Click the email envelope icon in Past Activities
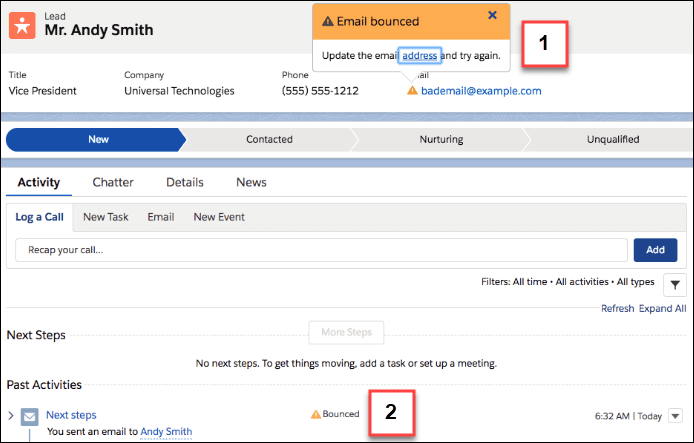The image size is (694, 443). pyautogui.click(x=30, y=416)
